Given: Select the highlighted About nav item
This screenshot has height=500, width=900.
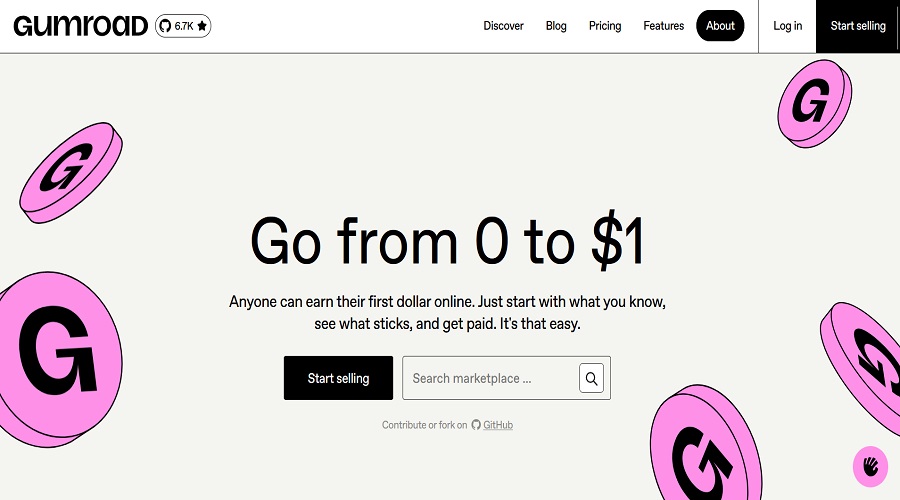Looking at the screenshot, I should pyautogui.click(x=720, y=26).
